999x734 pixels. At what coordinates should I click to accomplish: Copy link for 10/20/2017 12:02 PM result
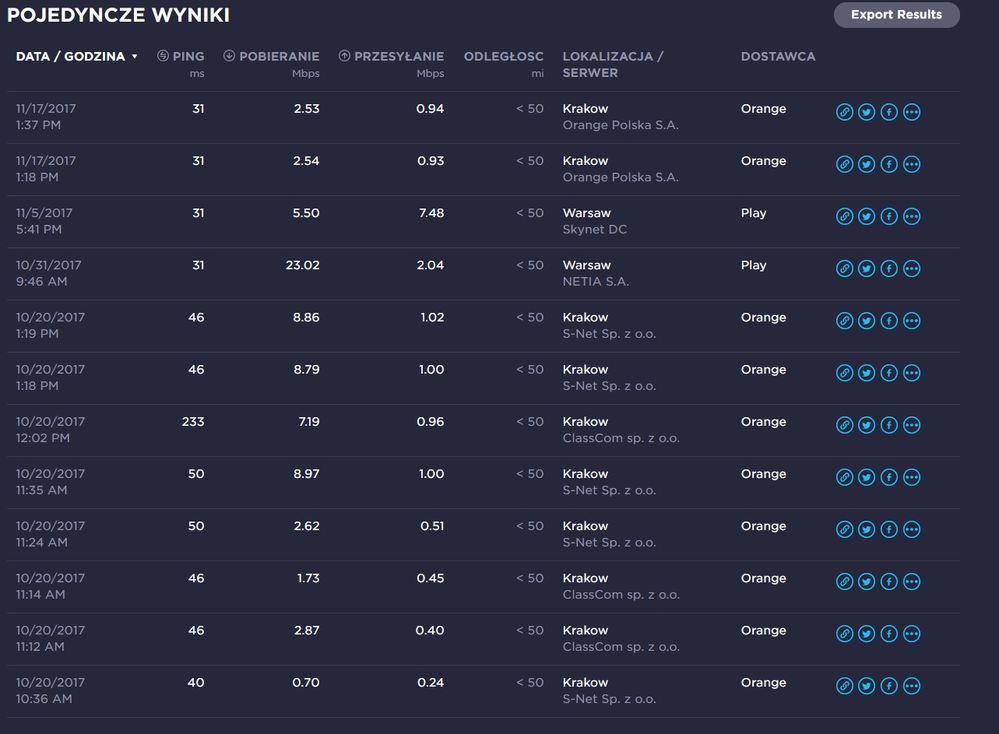pos(844,426)
